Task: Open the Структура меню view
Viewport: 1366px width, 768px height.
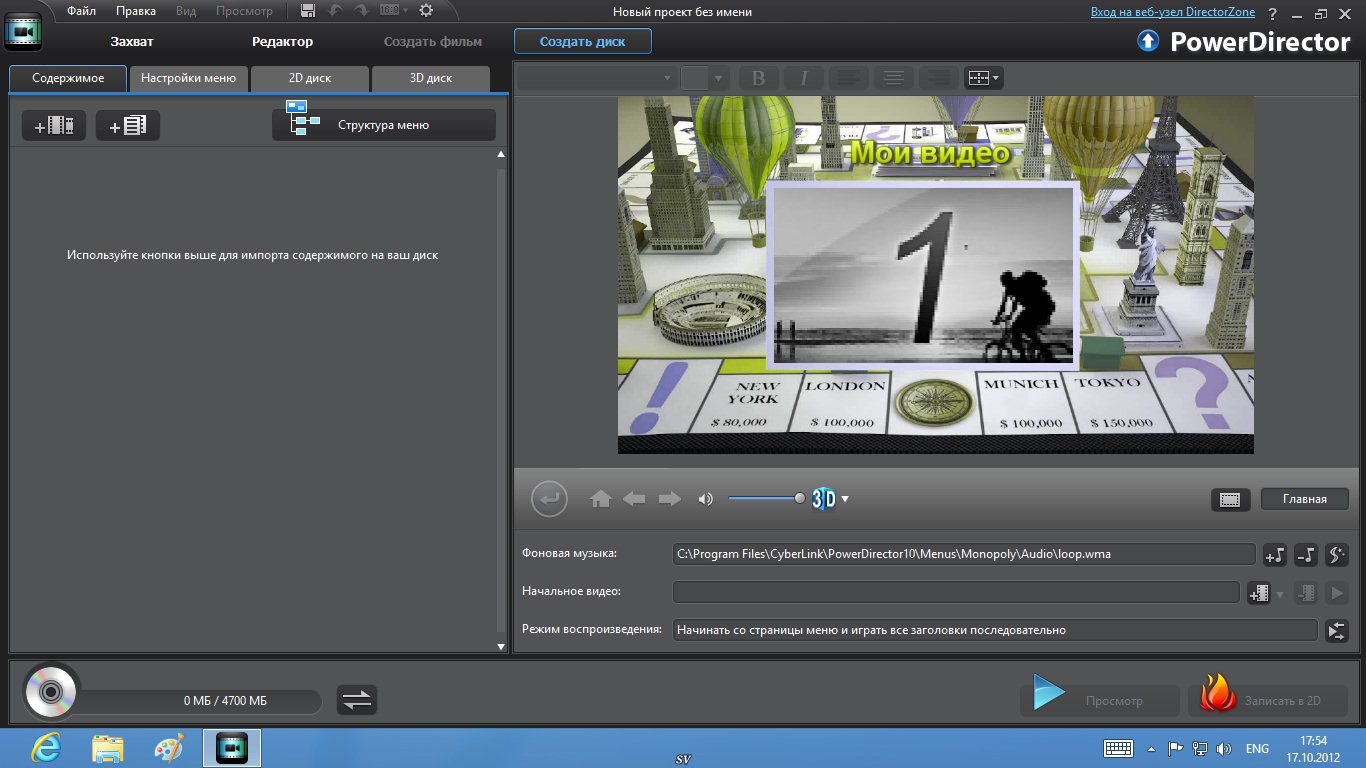Action: coord(384,125)
